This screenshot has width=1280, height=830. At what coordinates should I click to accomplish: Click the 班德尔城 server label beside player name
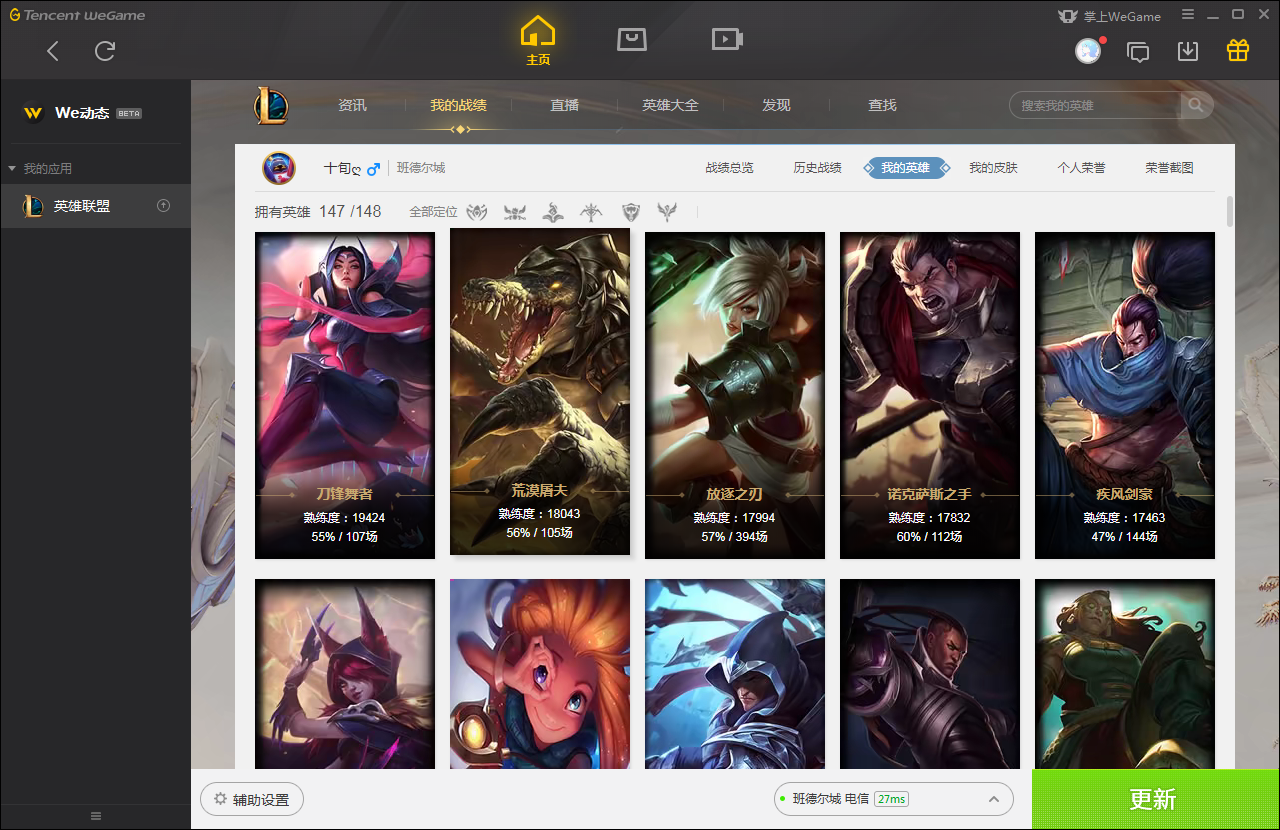(421, 168)
